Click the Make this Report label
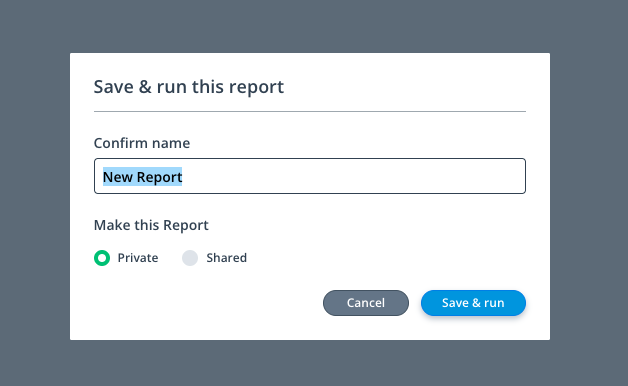628x386 pixels. (x=151, y=225)
